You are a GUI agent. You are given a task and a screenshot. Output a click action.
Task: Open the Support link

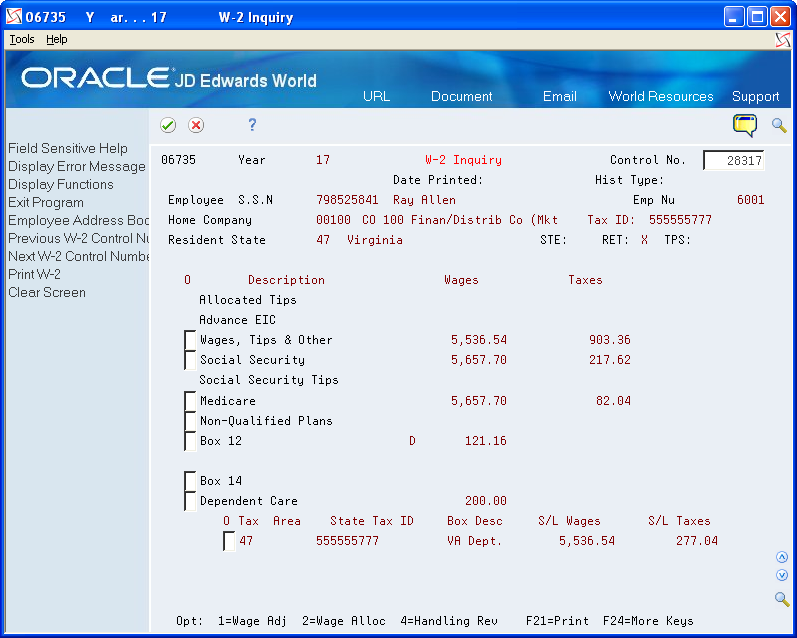coord(756,97)
